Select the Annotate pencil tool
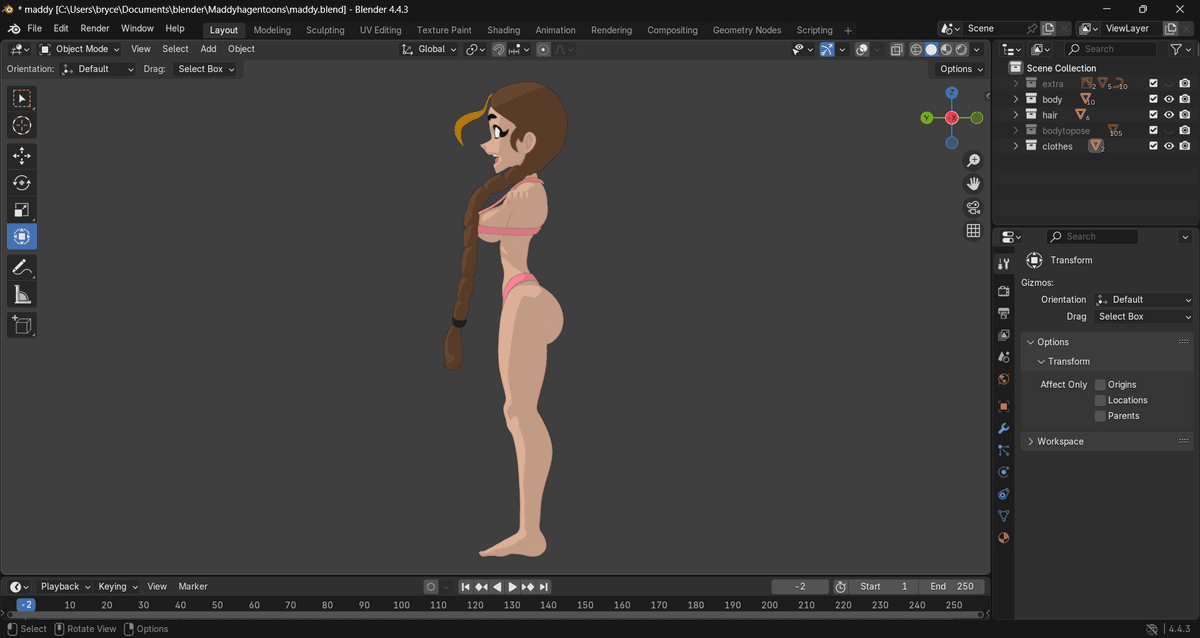Viewport: 1200px width, 638px height. (21, 267)
